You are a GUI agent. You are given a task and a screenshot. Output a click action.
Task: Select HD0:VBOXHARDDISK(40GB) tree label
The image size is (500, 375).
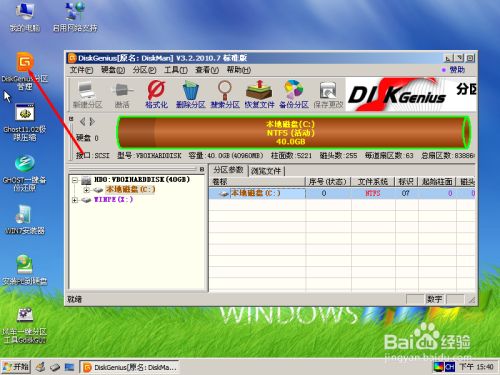(142, 180)
